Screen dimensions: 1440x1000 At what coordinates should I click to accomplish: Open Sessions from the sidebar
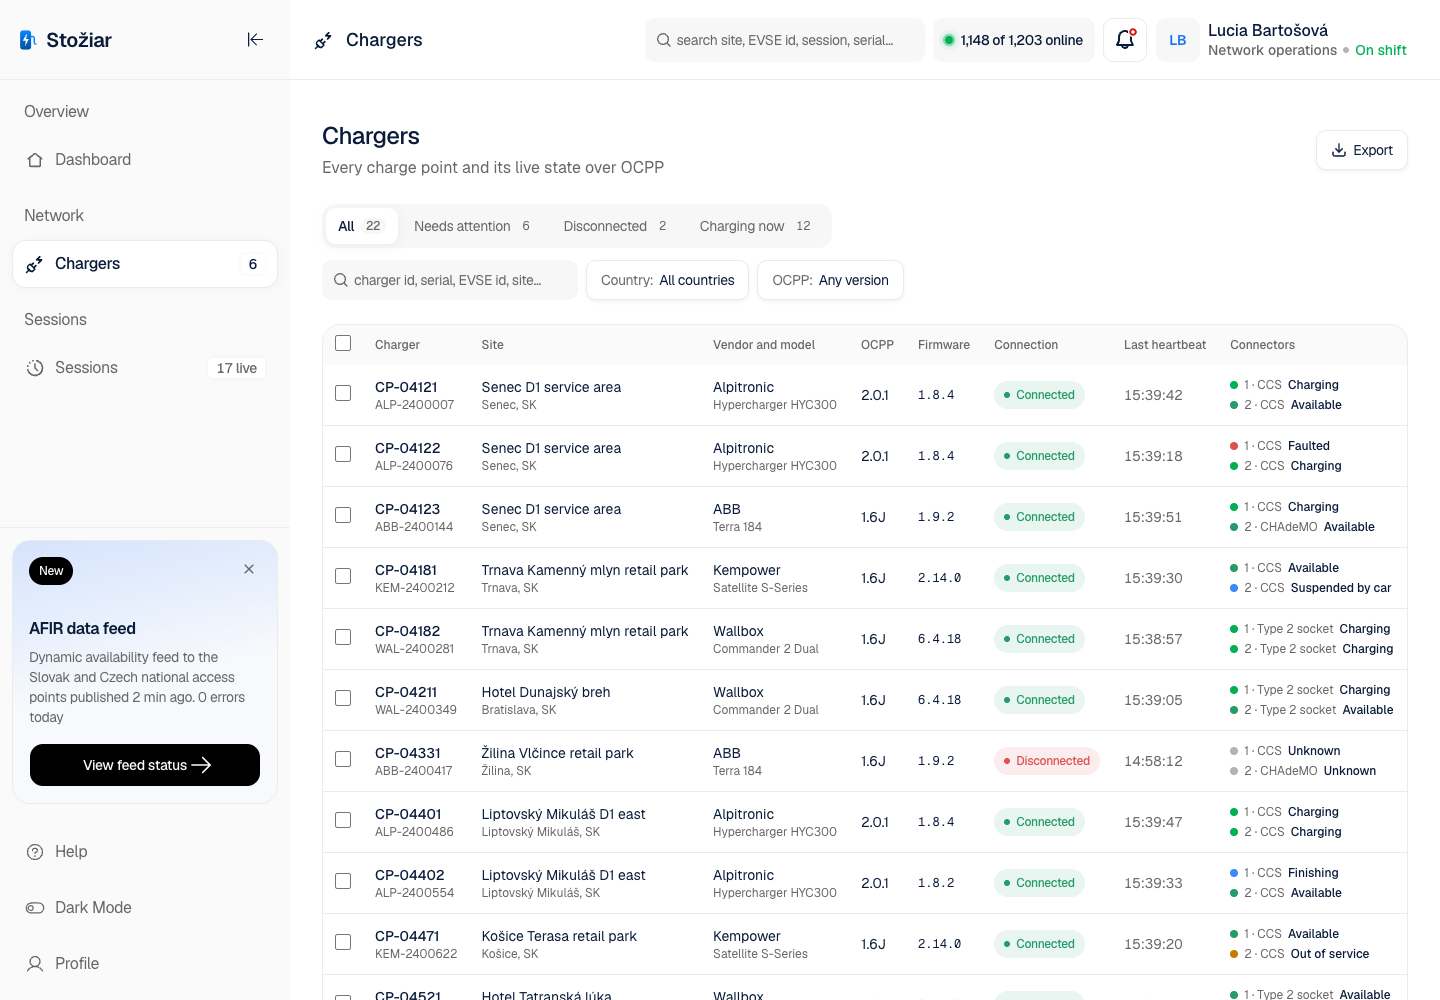[145, 368]
